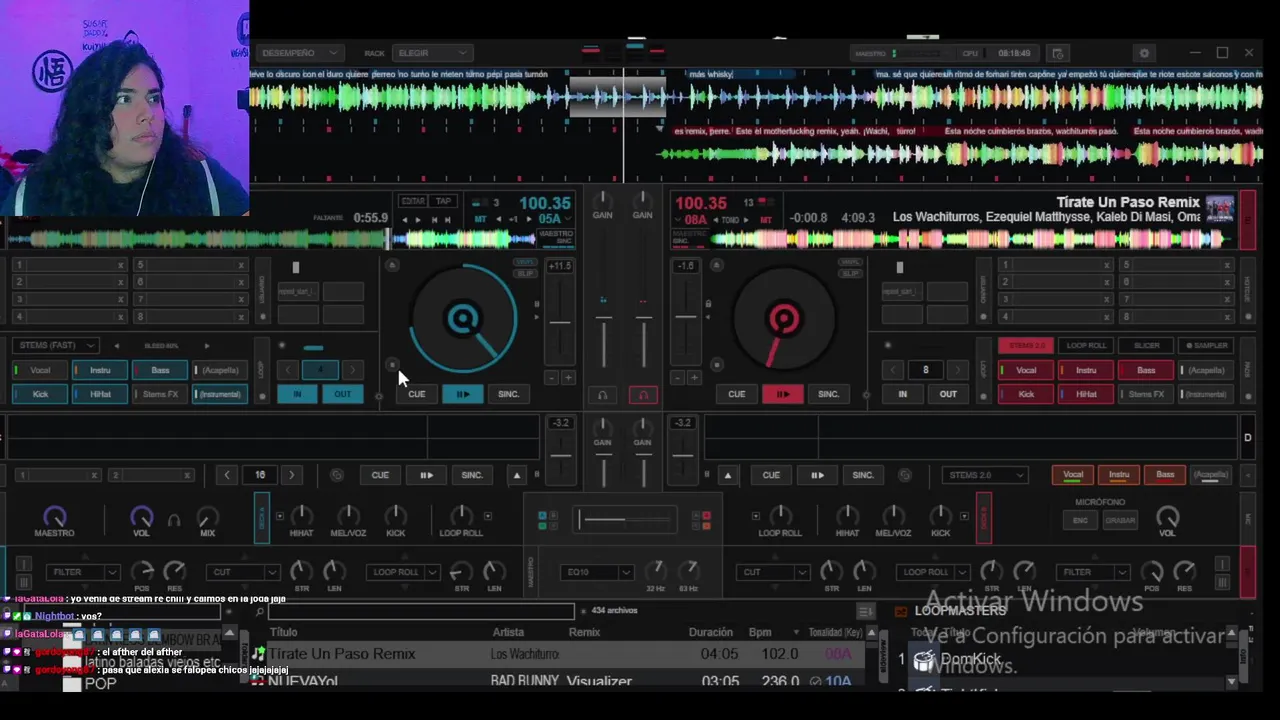Click right deck CUE button
1280x720 pixels.
736,394
